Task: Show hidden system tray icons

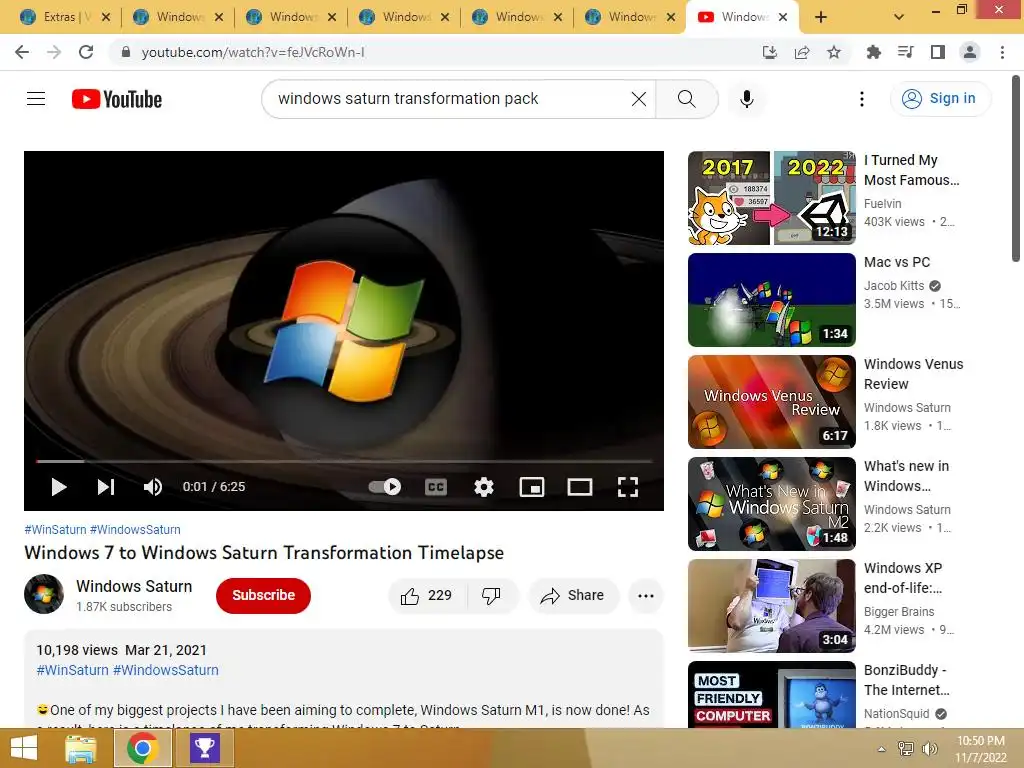Action: (881, 749)
